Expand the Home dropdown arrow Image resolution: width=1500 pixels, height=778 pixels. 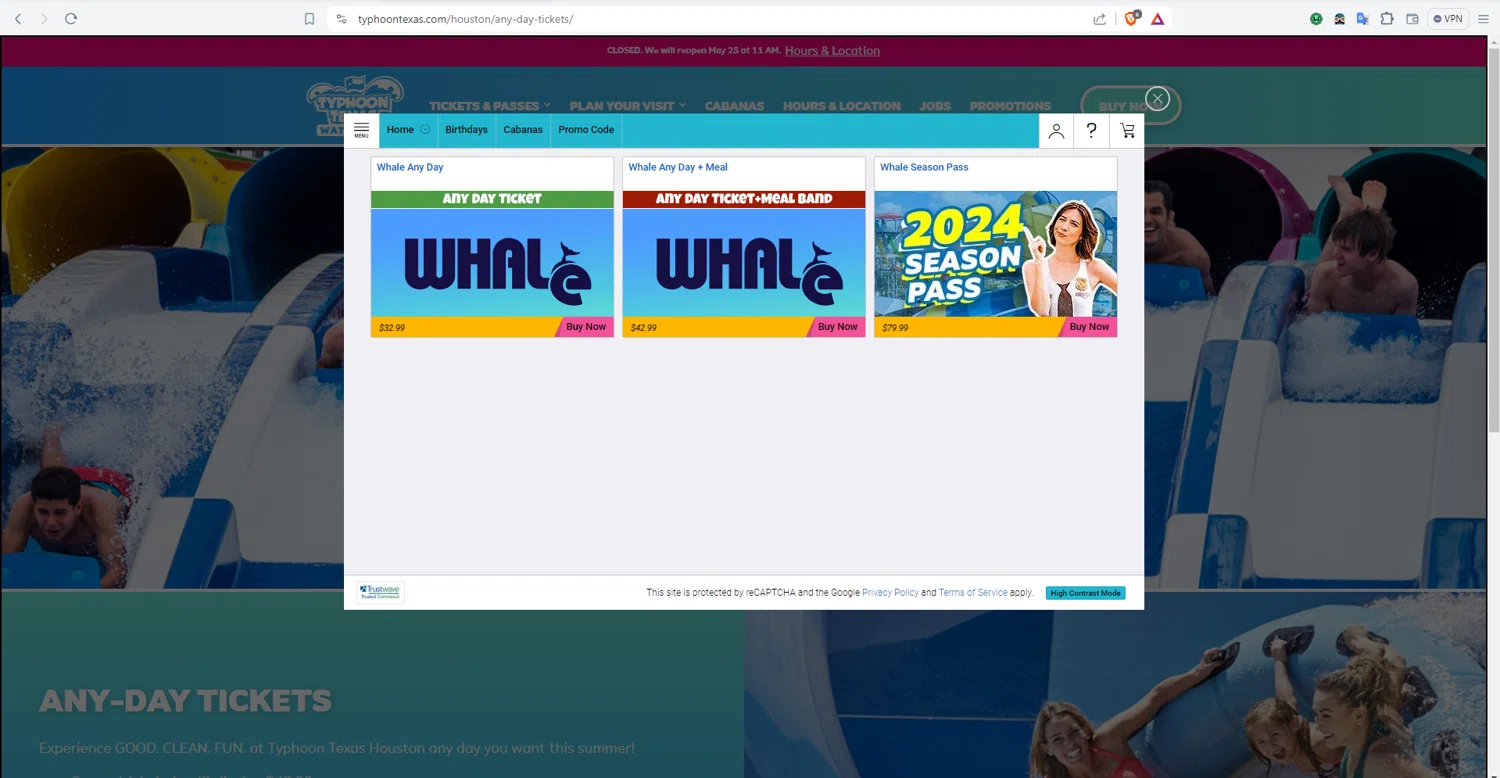tap(425, 129)
